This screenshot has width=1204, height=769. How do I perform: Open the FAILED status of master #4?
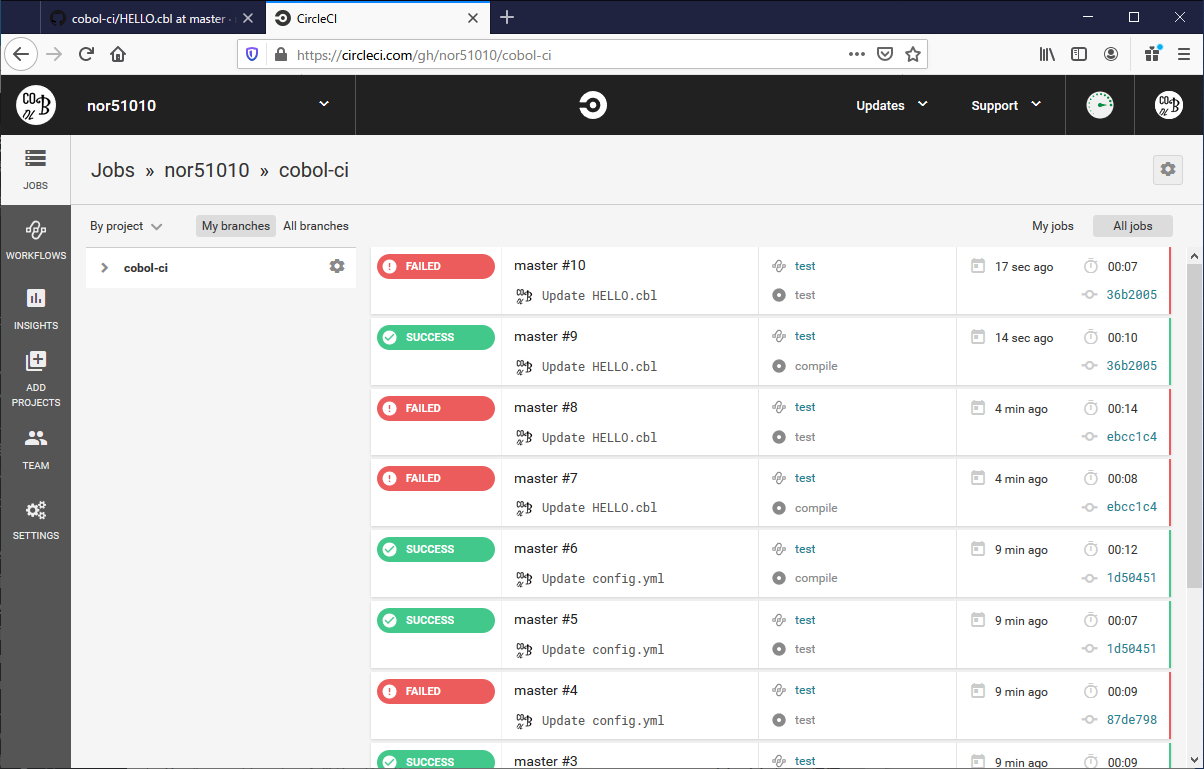point(436,691)
